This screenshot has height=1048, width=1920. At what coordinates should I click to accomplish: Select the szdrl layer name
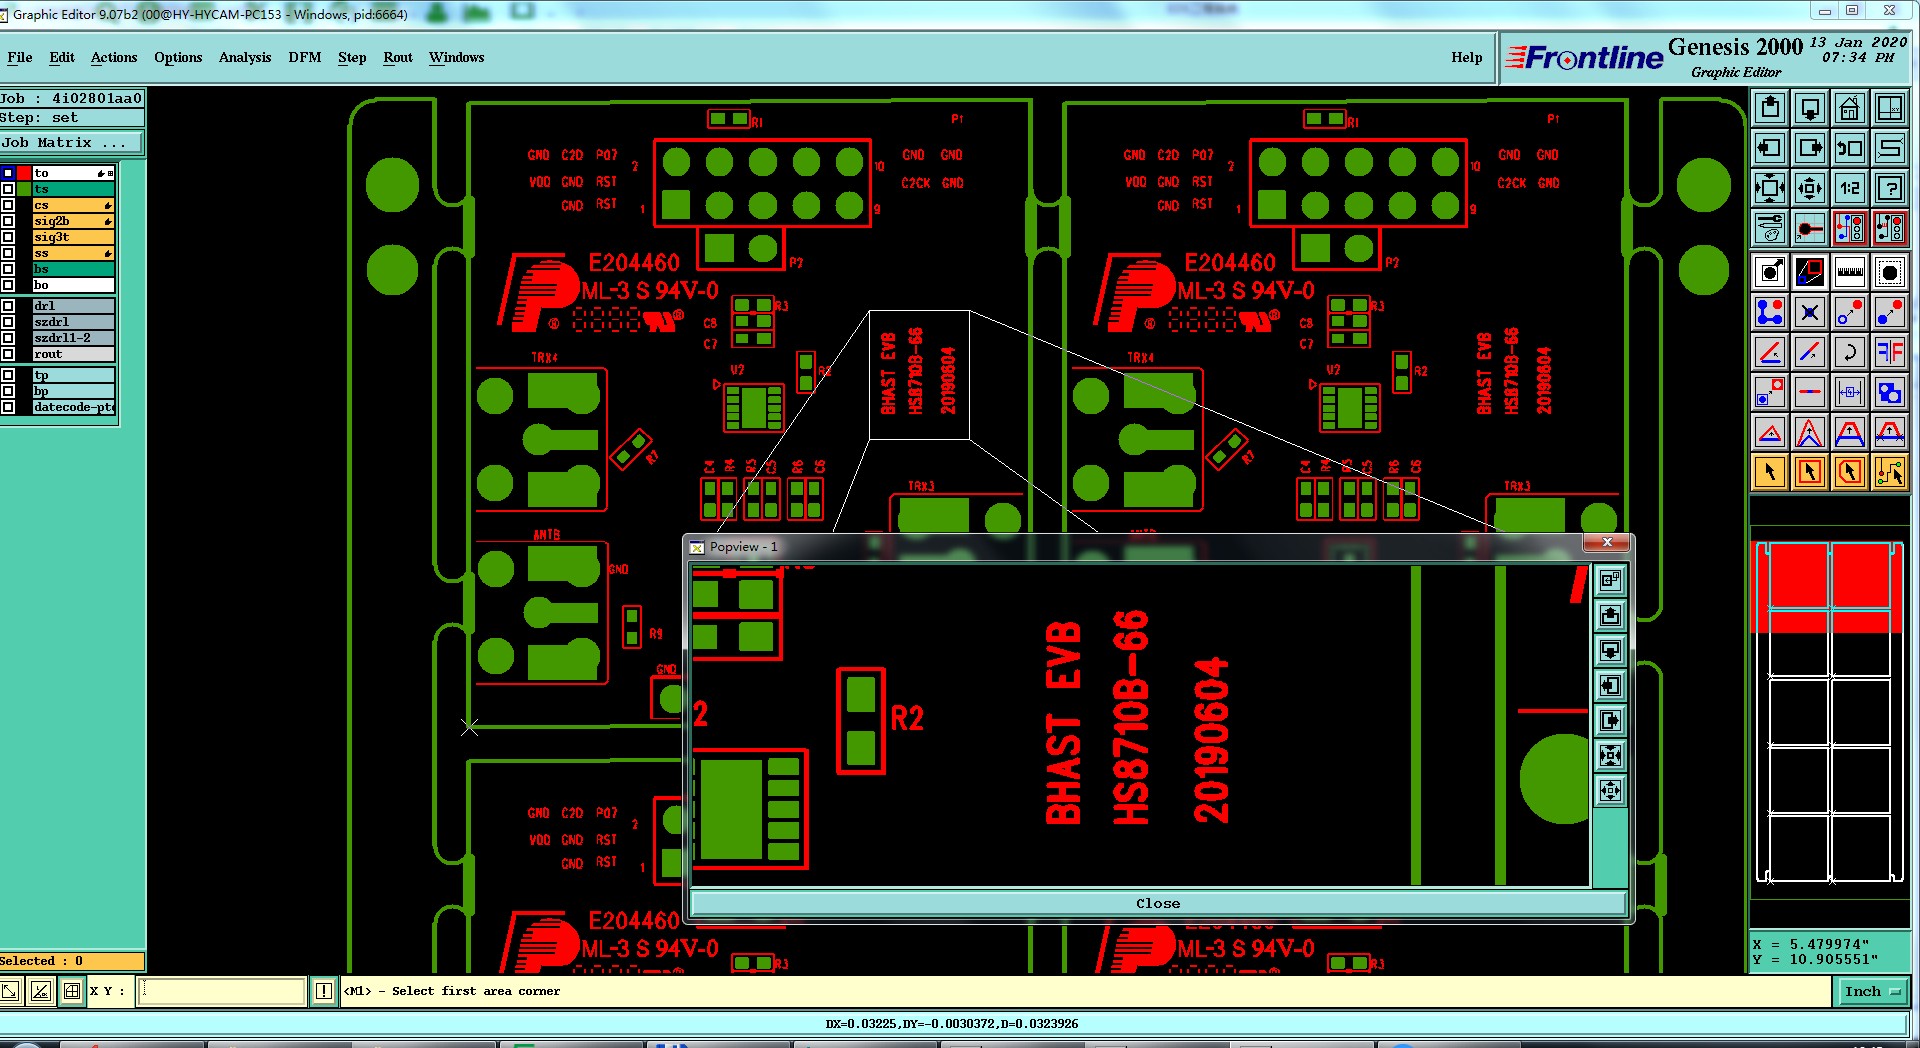tap(74, 322)
